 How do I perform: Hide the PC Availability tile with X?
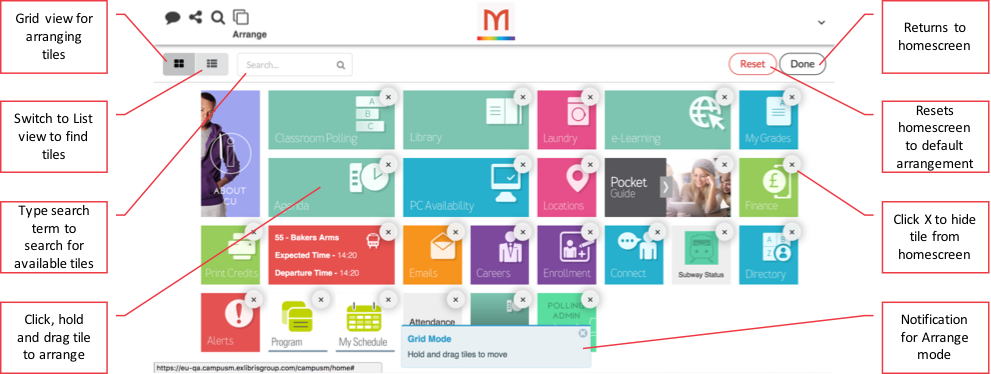(522, 164)
